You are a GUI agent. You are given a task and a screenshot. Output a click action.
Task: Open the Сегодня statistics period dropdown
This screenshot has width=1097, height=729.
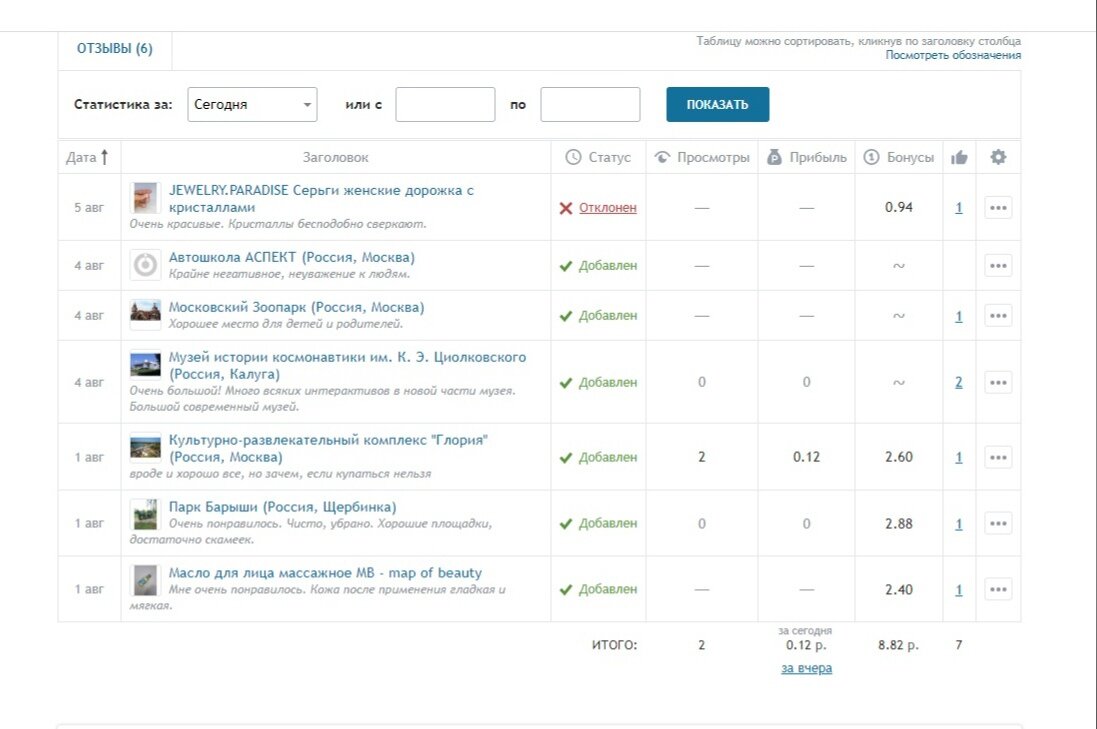coord(252,104)
